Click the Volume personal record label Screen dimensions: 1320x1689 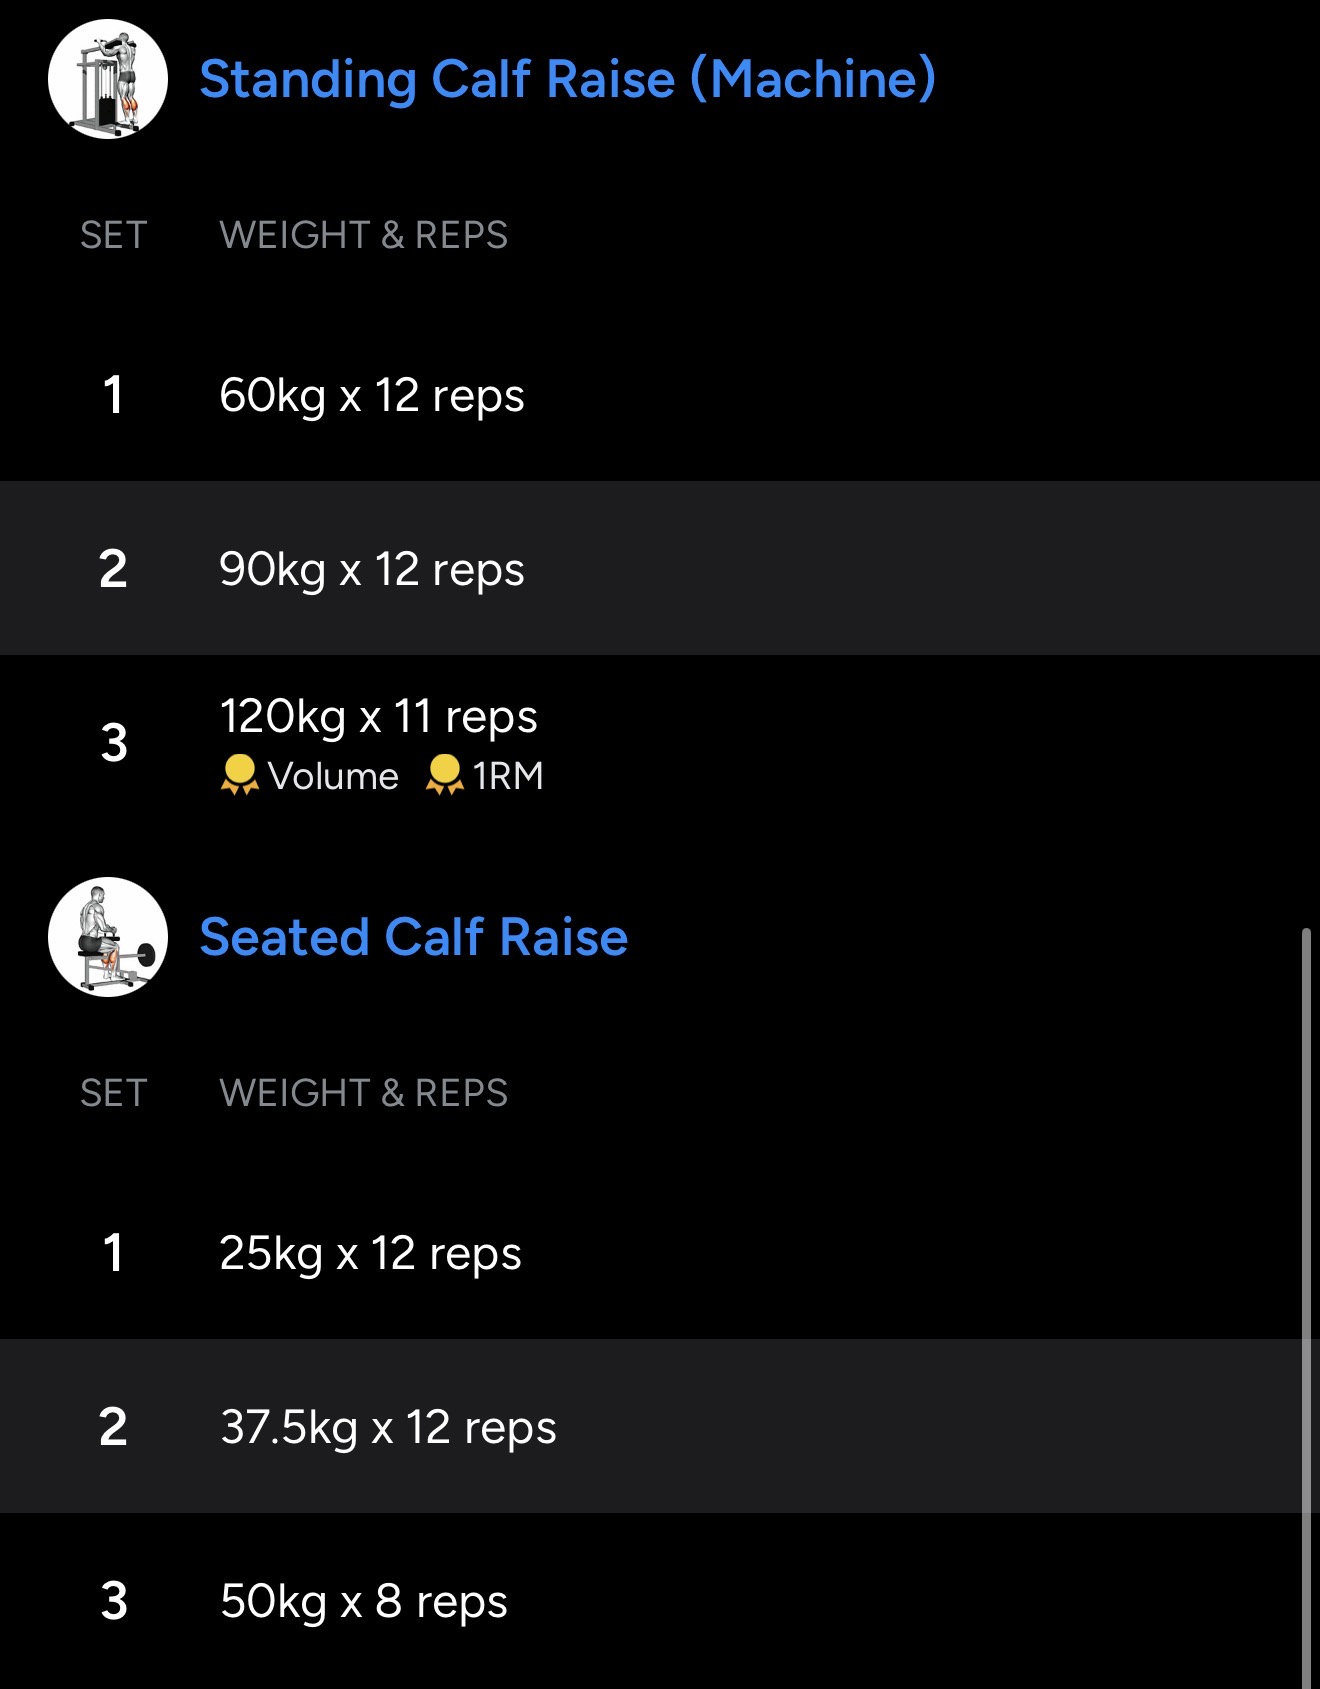coord(333,776)
